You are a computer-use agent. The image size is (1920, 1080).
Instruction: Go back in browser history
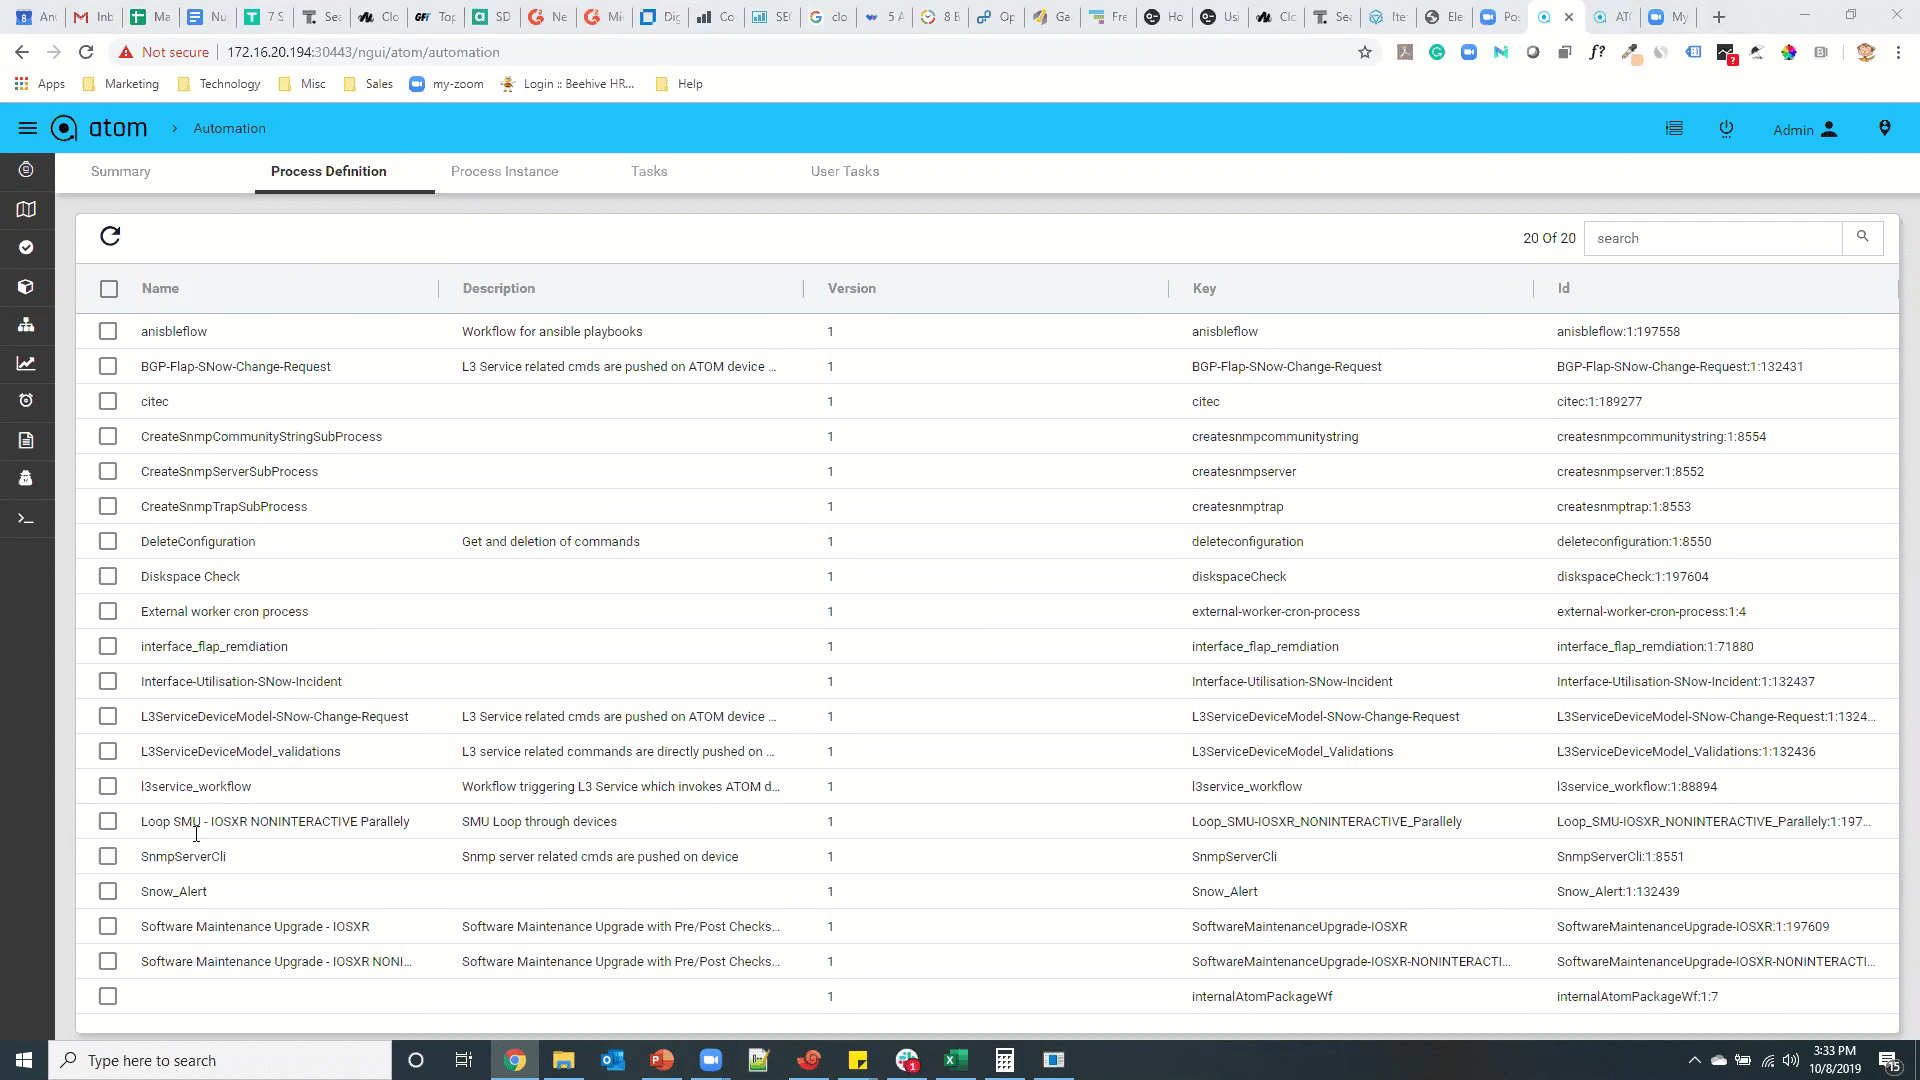[22, 52]
